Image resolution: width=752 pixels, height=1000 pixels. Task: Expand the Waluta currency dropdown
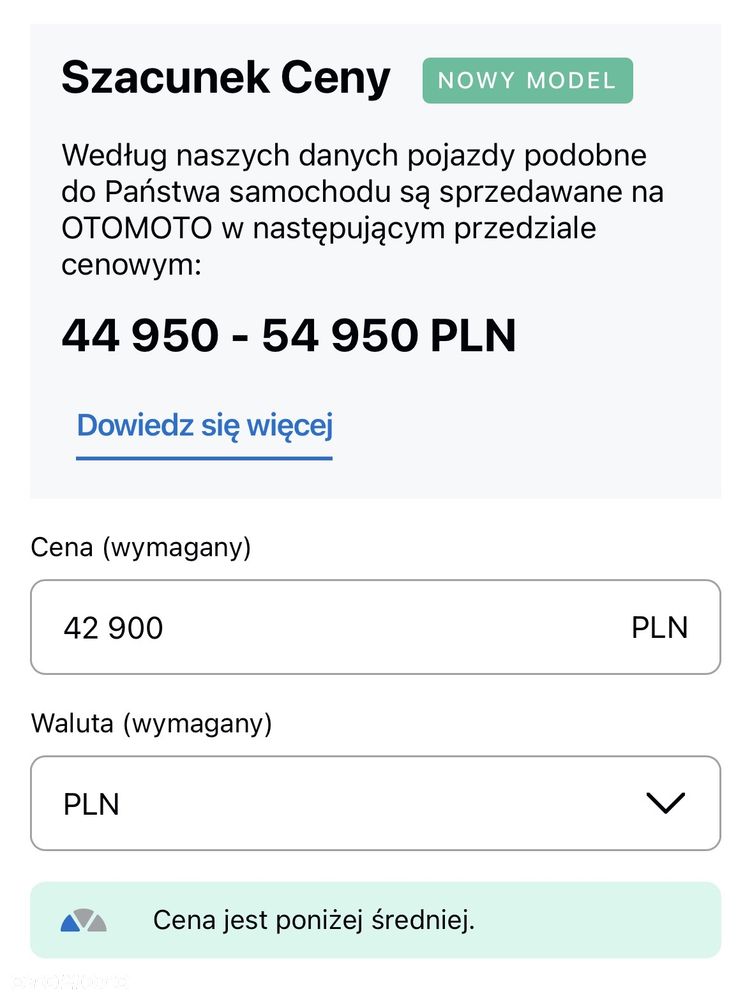click(x=376, y=803)
